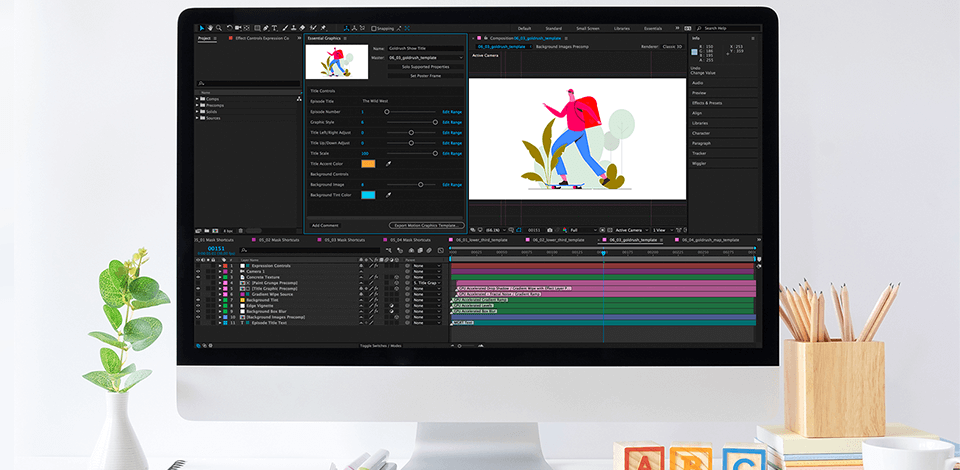Select the Hand tool
960x470 pixels.
coord(209,28)
